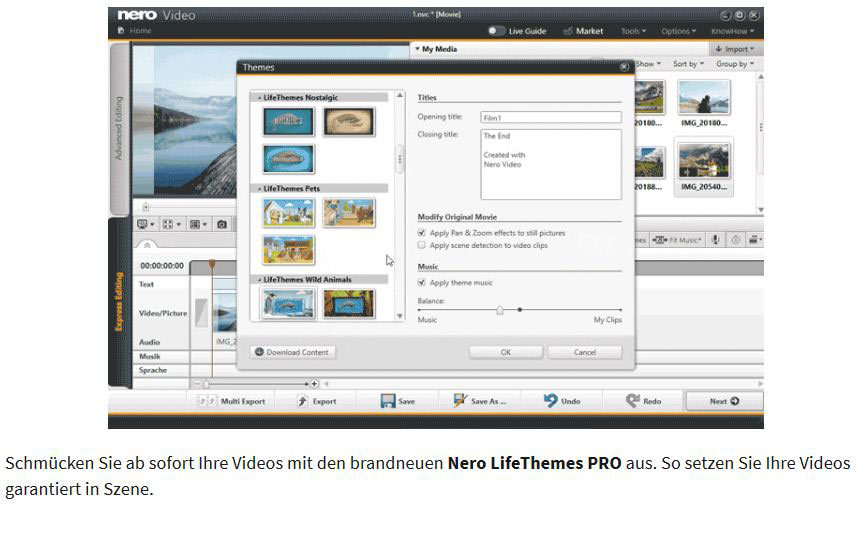Image resolution: width=868 pixels, height=534 pixels.
Task: Switch to the Advanced Editing tab
Action: pyautogui.click(x=119, y=128)
